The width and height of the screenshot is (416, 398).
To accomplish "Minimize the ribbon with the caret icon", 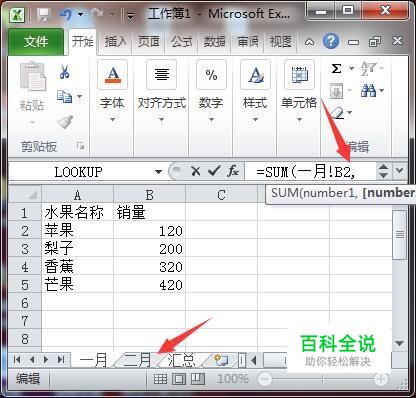I will (309, 42).
